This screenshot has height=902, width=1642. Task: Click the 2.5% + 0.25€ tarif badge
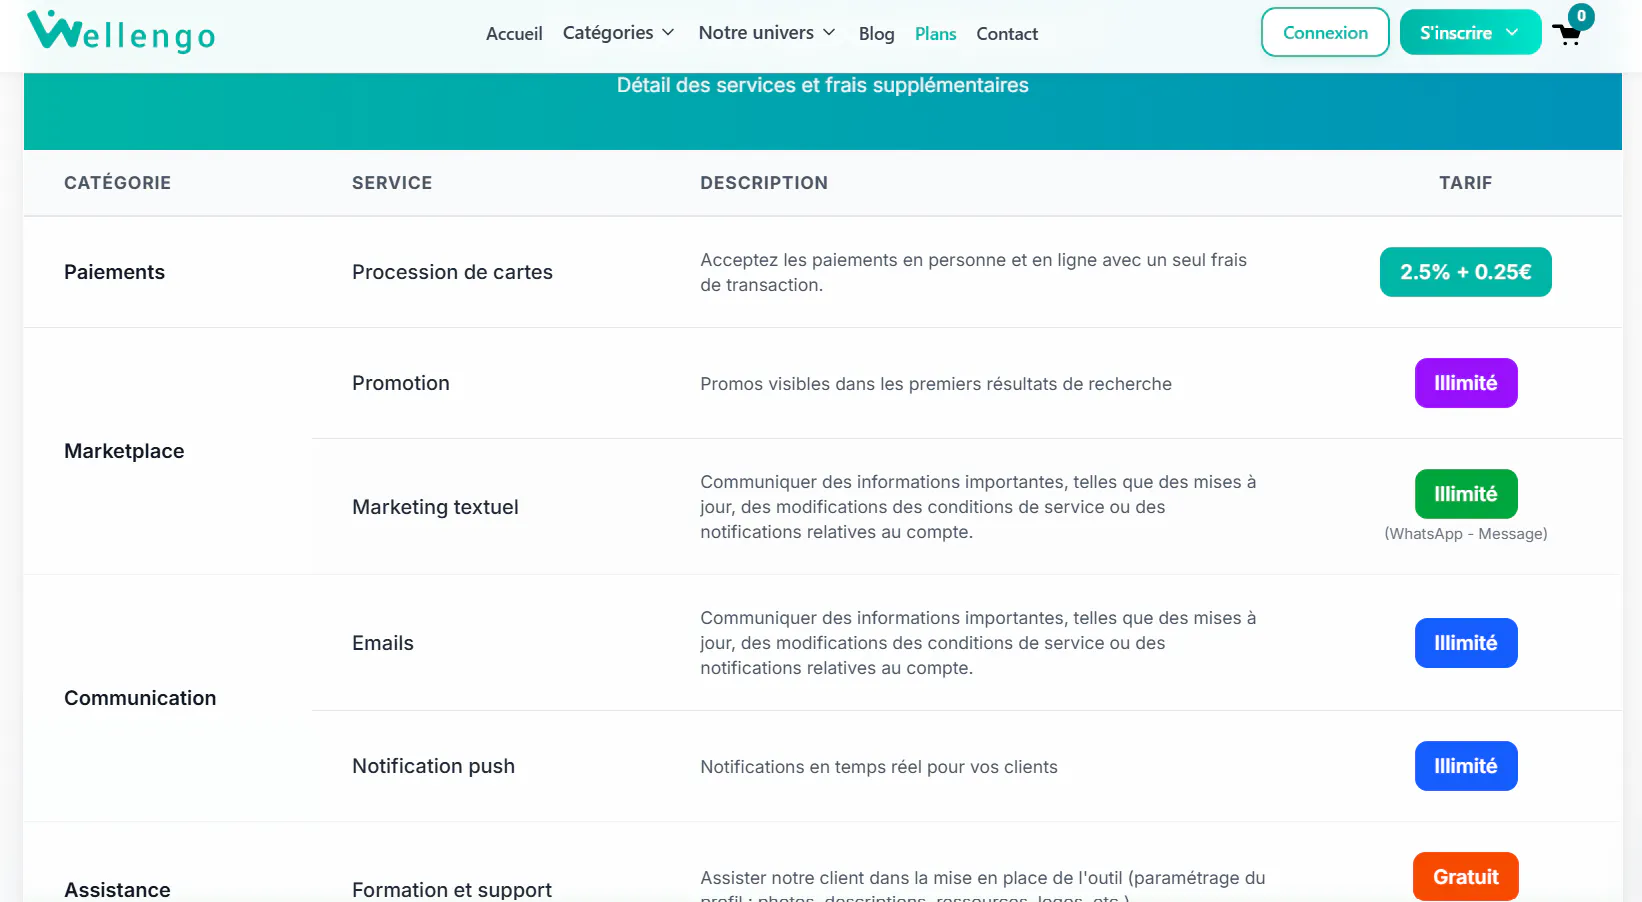point(1465,272)
